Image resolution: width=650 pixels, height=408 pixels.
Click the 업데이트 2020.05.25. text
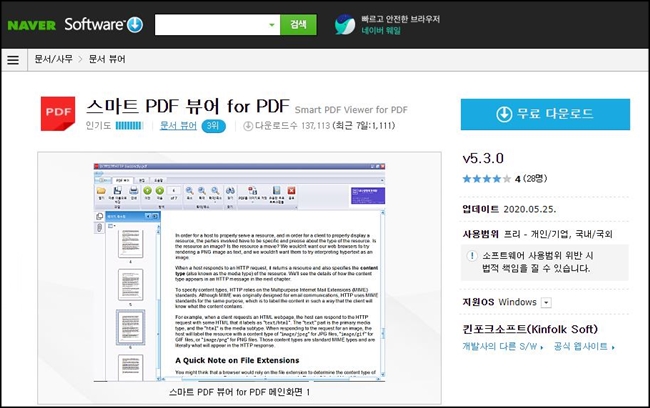point(509,209)
